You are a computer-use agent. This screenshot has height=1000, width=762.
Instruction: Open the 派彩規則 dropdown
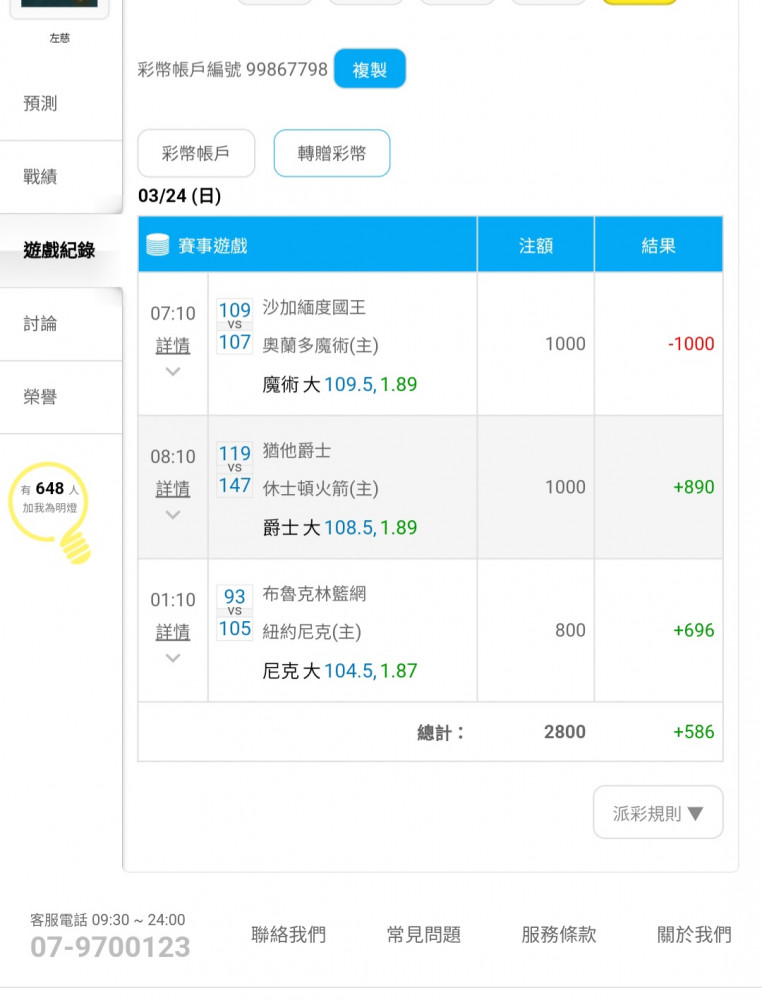658,812
